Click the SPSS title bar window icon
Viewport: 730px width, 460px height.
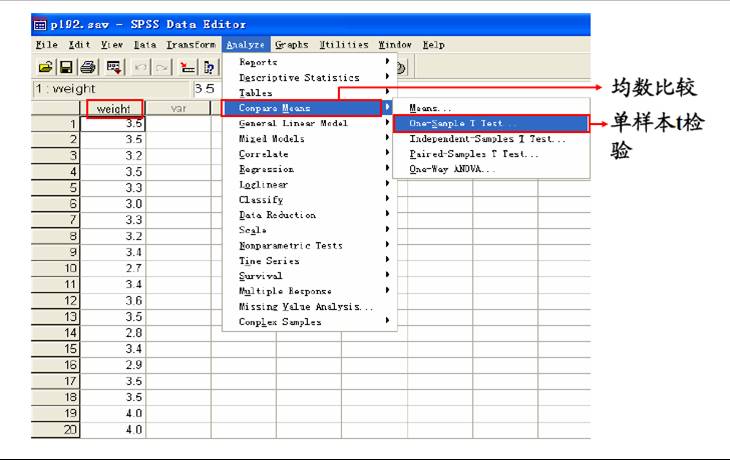coord(40,25)
